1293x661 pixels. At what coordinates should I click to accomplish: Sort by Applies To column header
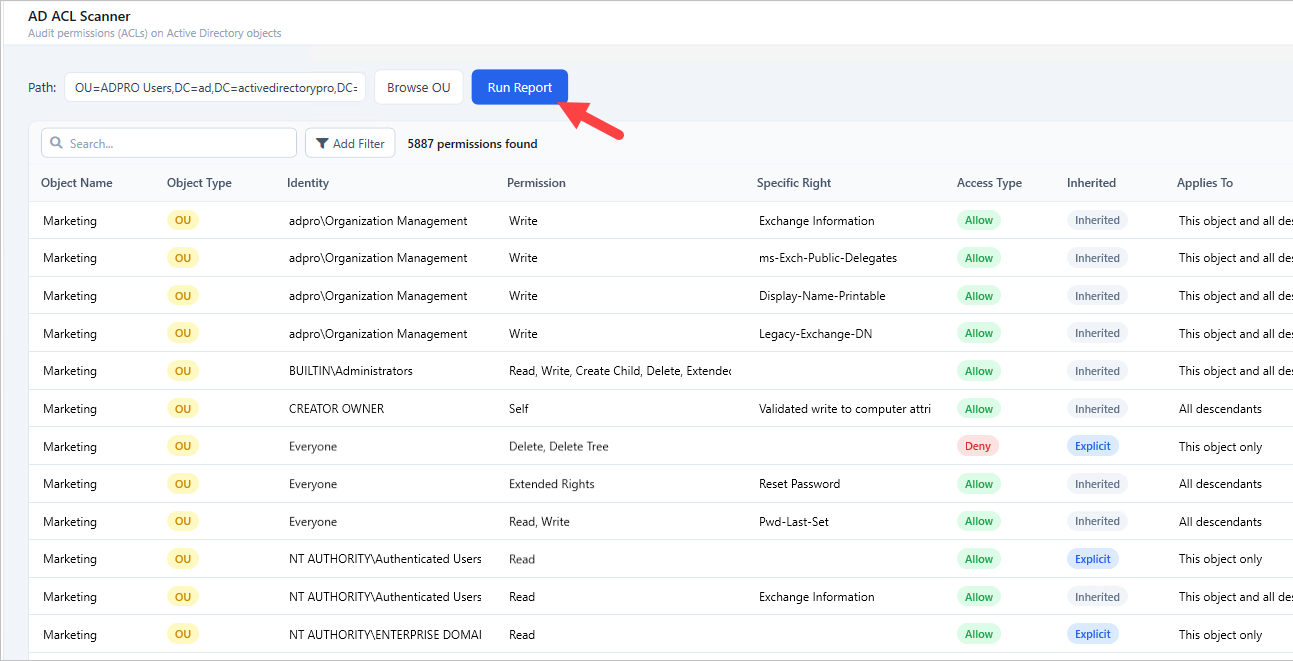pyautogui.click(x=1205, y=183)
